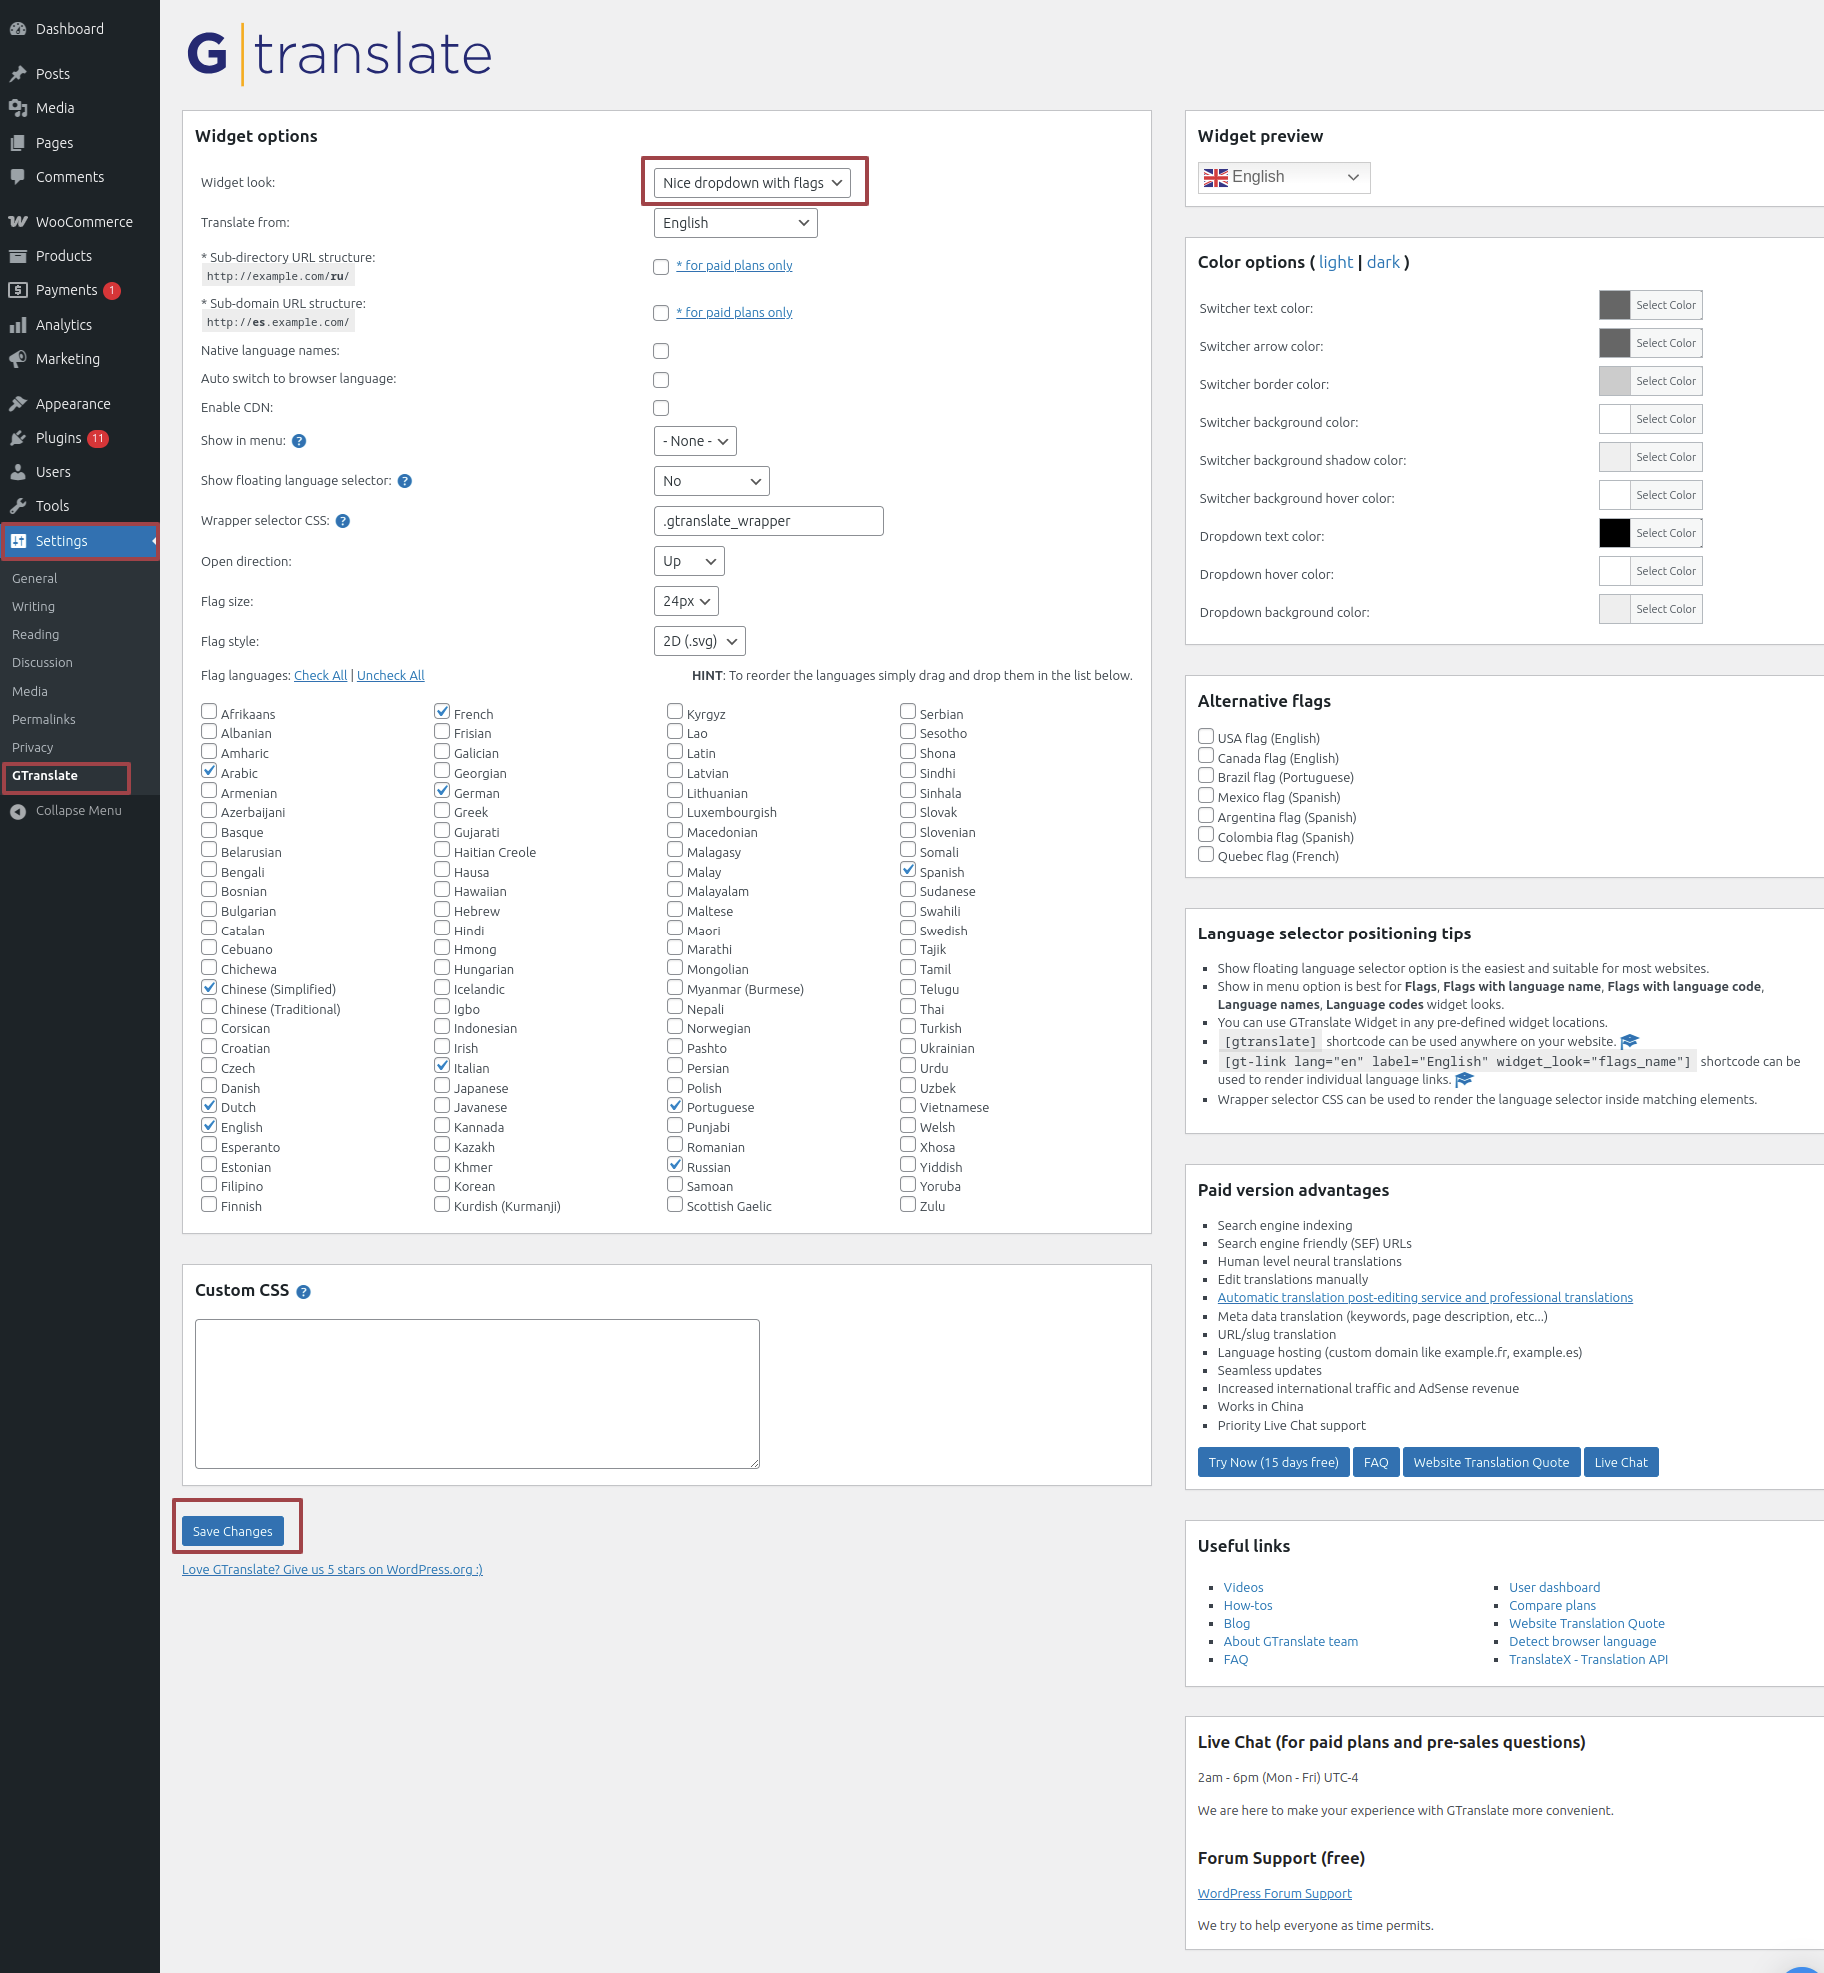
Task: Click the Posts pin icon
Action: (18, 74)
